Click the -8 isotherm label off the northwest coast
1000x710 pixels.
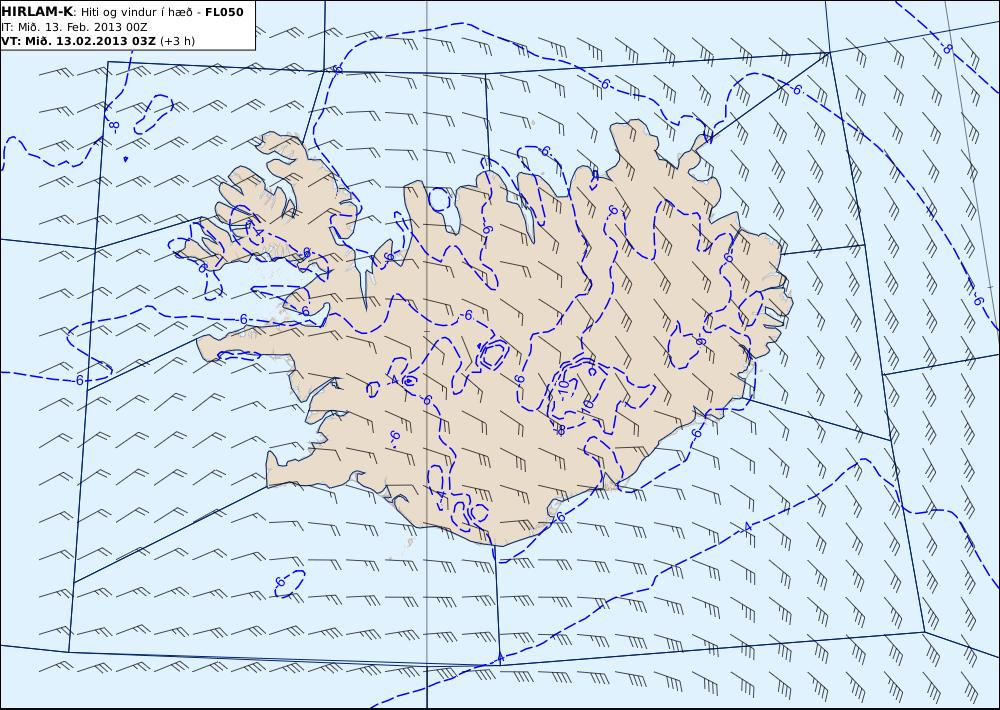114,126
